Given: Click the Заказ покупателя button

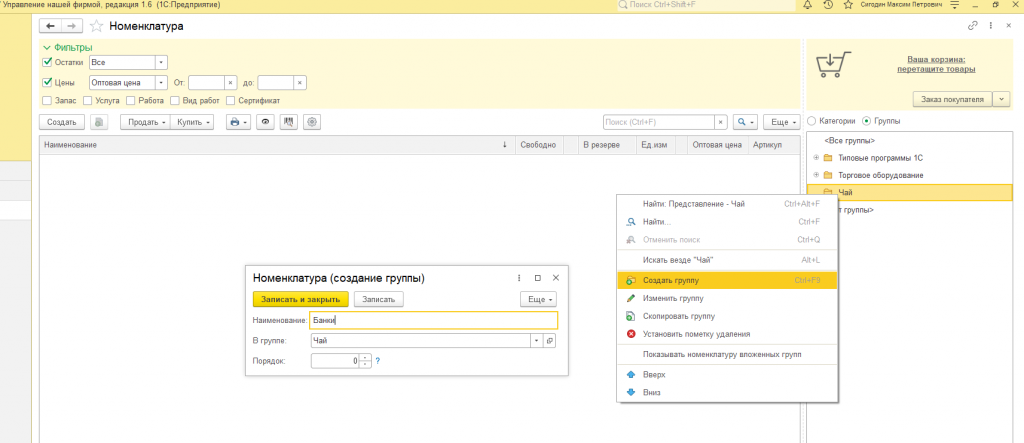Looking at the screenshot, I should point(952,99).
